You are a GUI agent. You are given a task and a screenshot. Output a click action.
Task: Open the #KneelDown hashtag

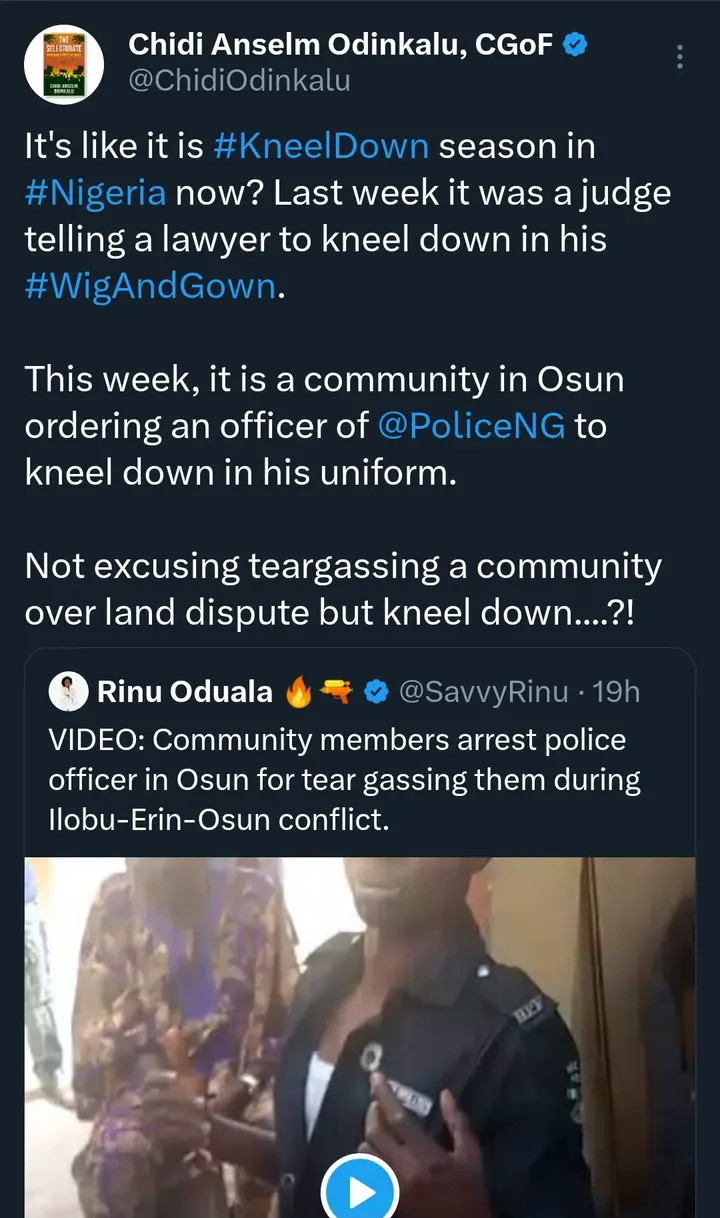point(321,146)
